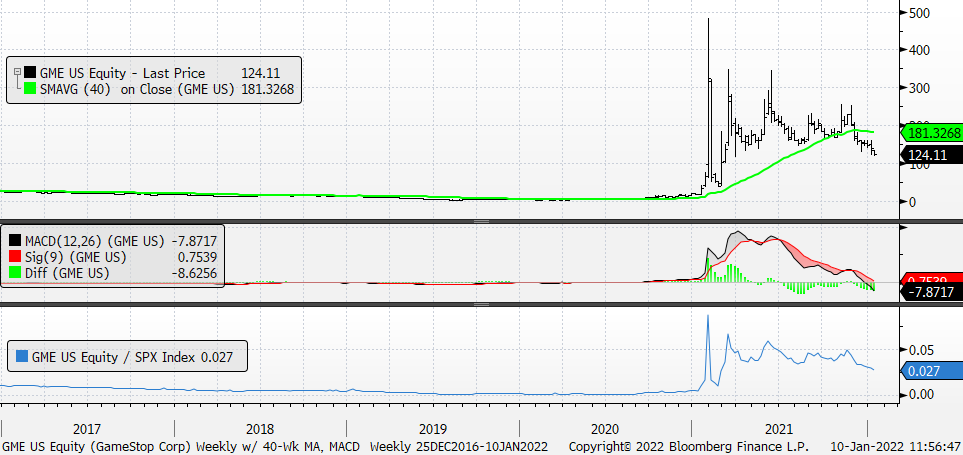
Task: Select 'Sig(9) (GME US)' legend label
Action: pos(76,257)
